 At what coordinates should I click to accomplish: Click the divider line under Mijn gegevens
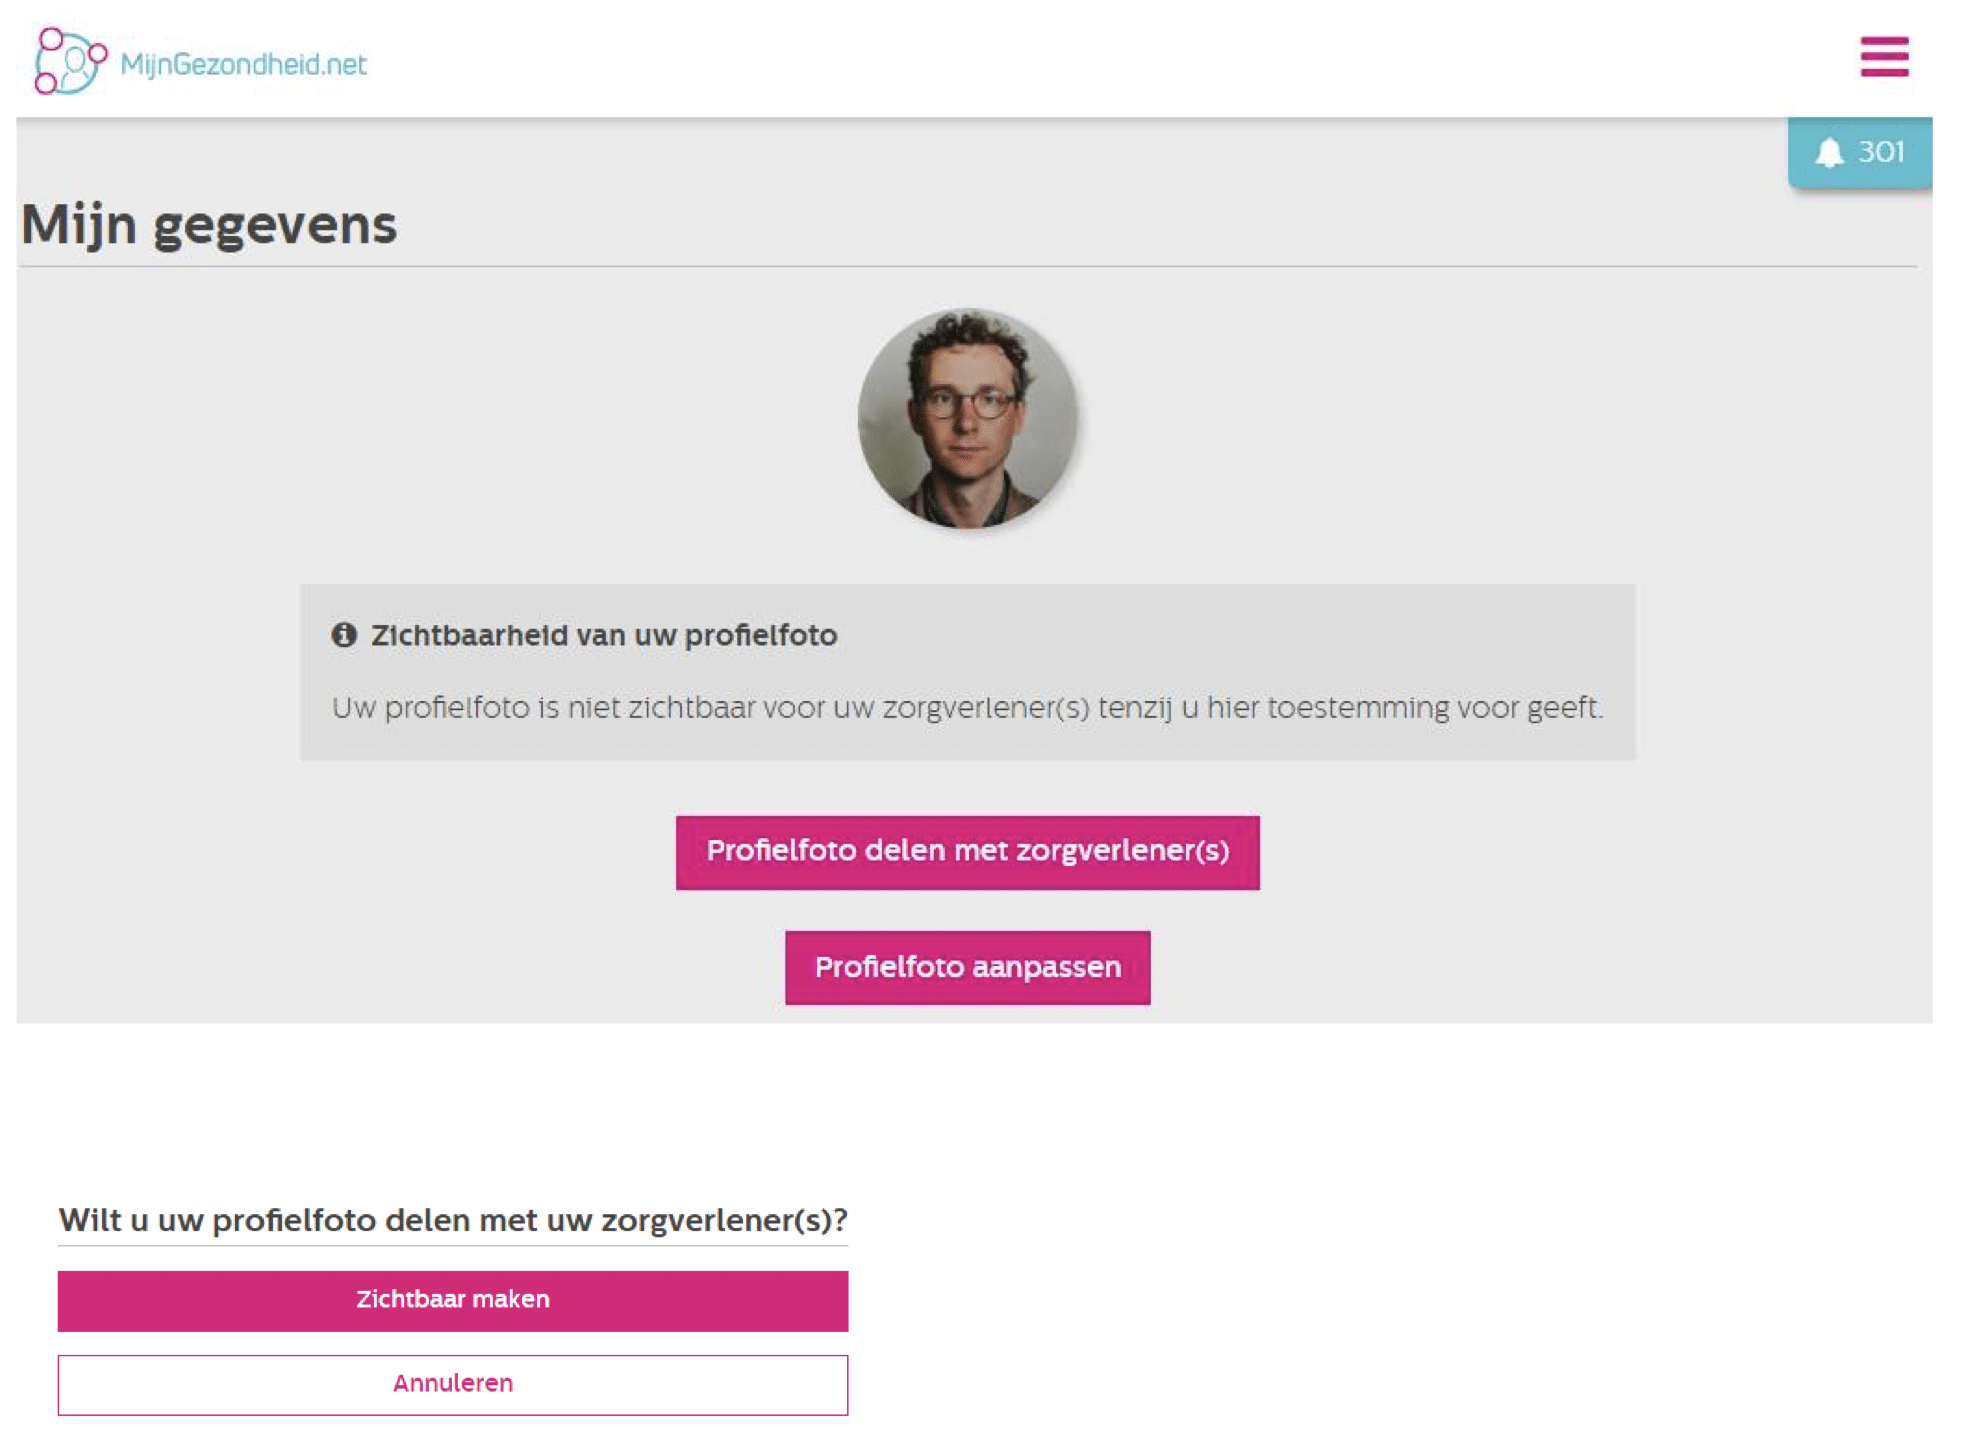tap(967, 266)
